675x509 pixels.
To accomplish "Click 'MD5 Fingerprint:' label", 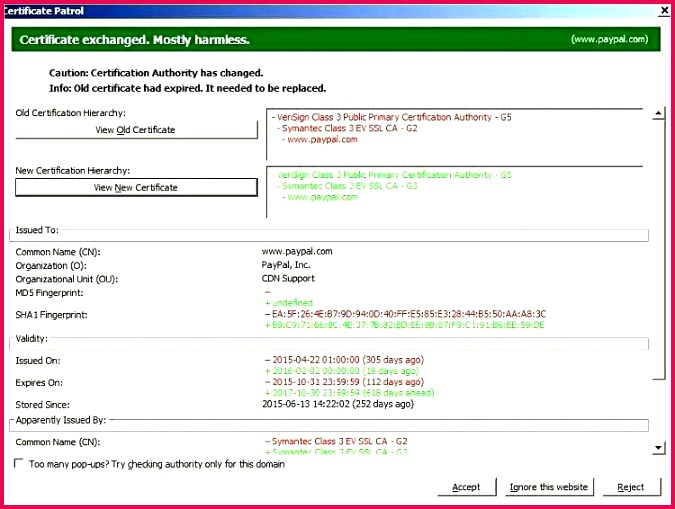I will (50, 293).
